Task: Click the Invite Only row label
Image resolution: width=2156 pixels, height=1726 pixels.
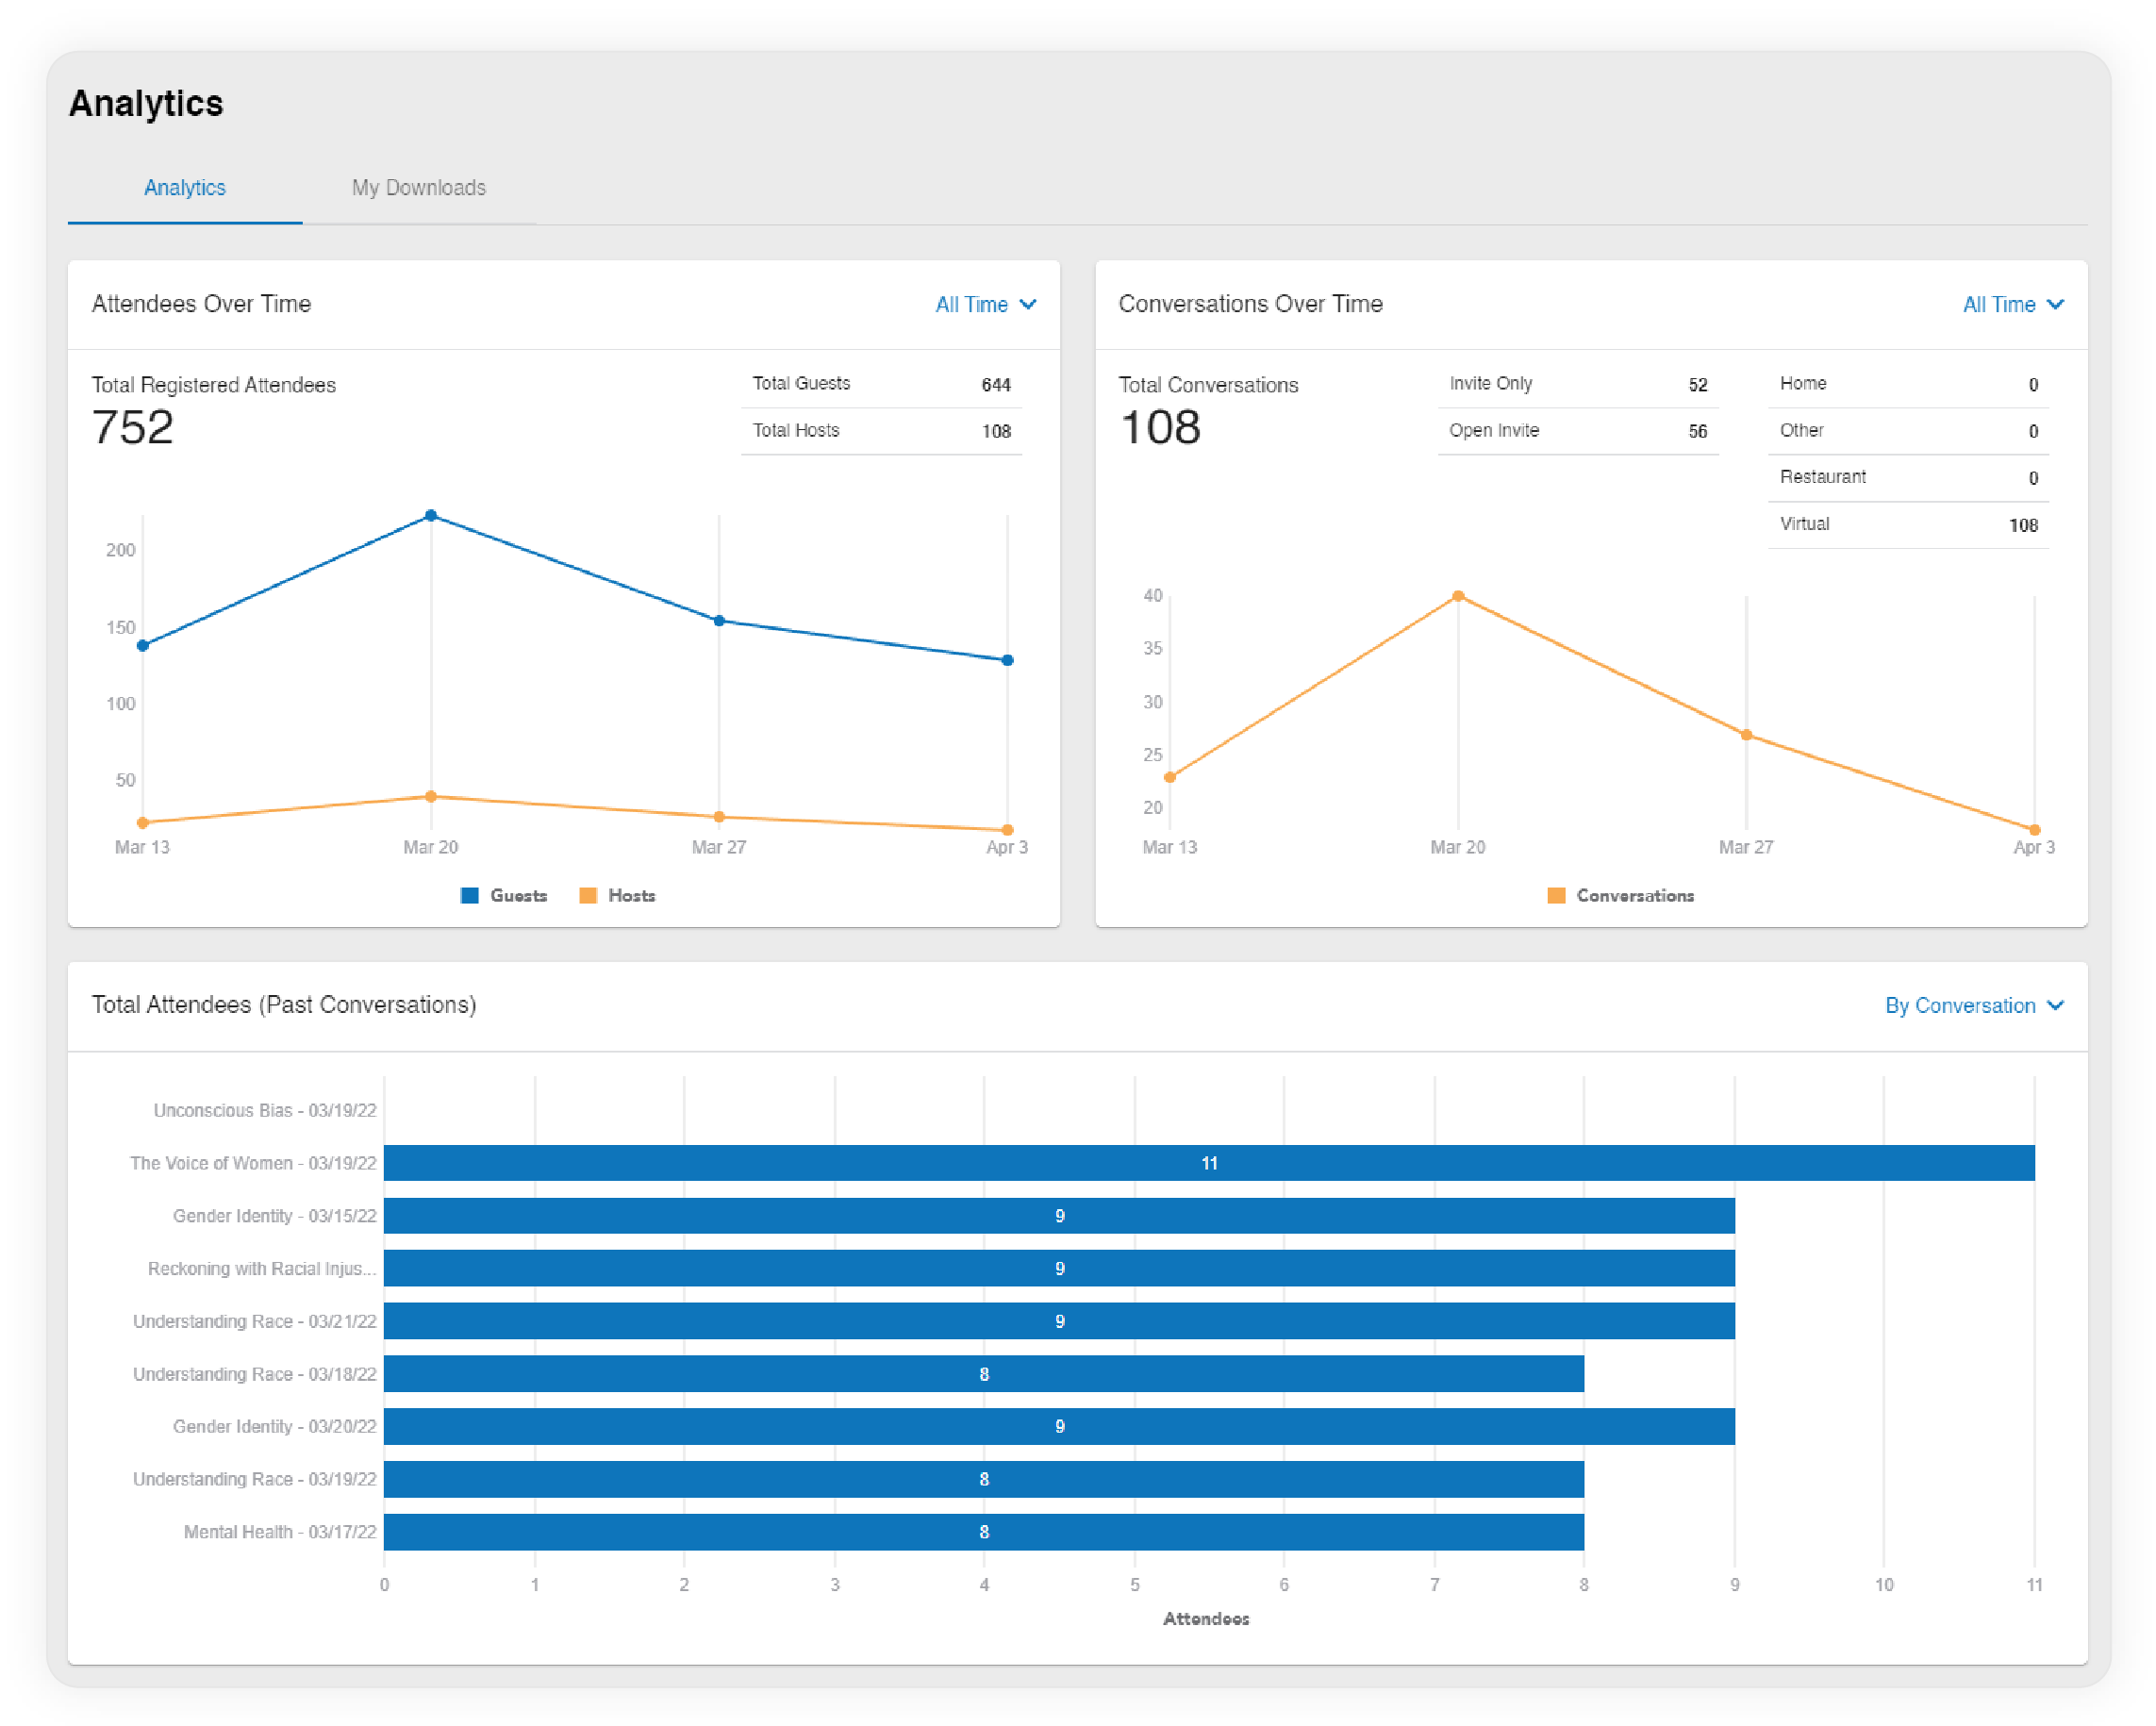Action: coord(1491,383)
